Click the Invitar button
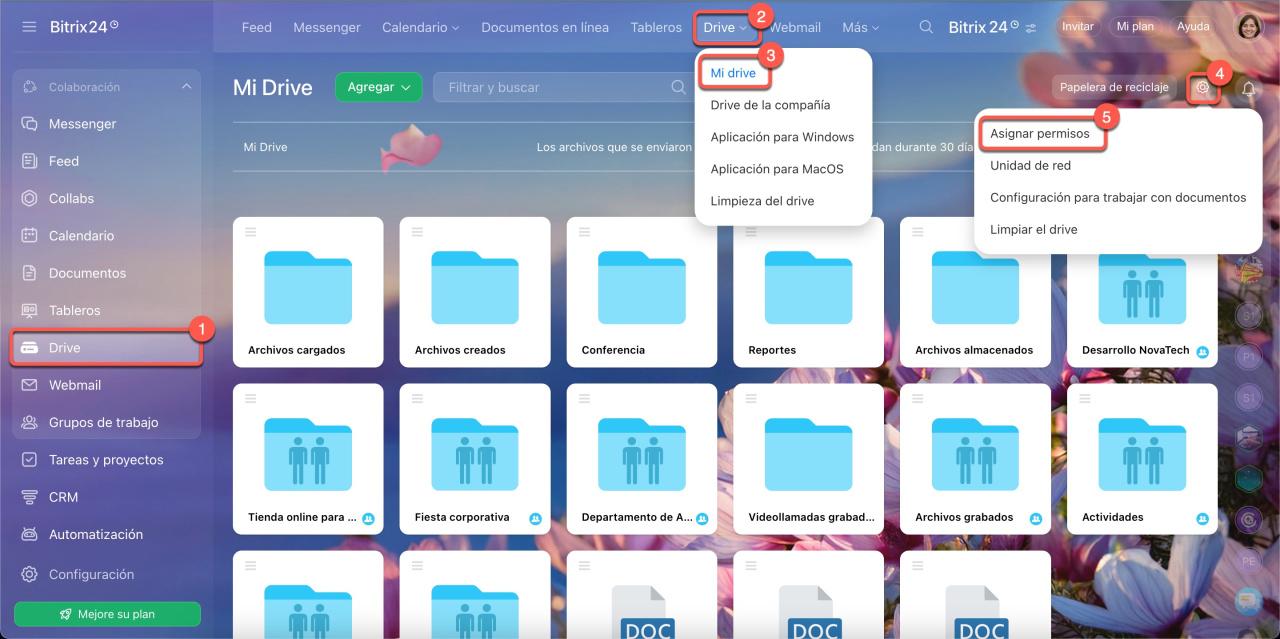 1077,27
